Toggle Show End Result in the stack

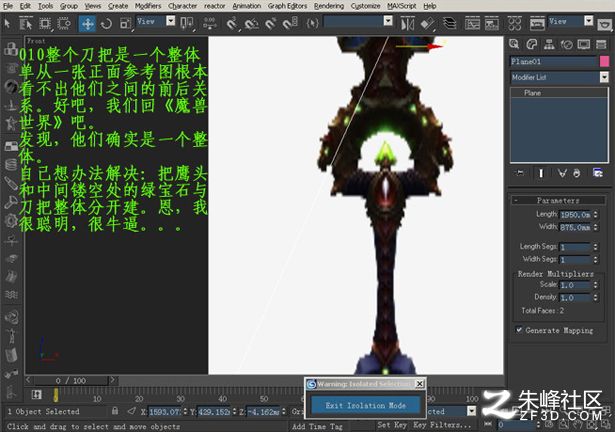[x=541, y=173]
